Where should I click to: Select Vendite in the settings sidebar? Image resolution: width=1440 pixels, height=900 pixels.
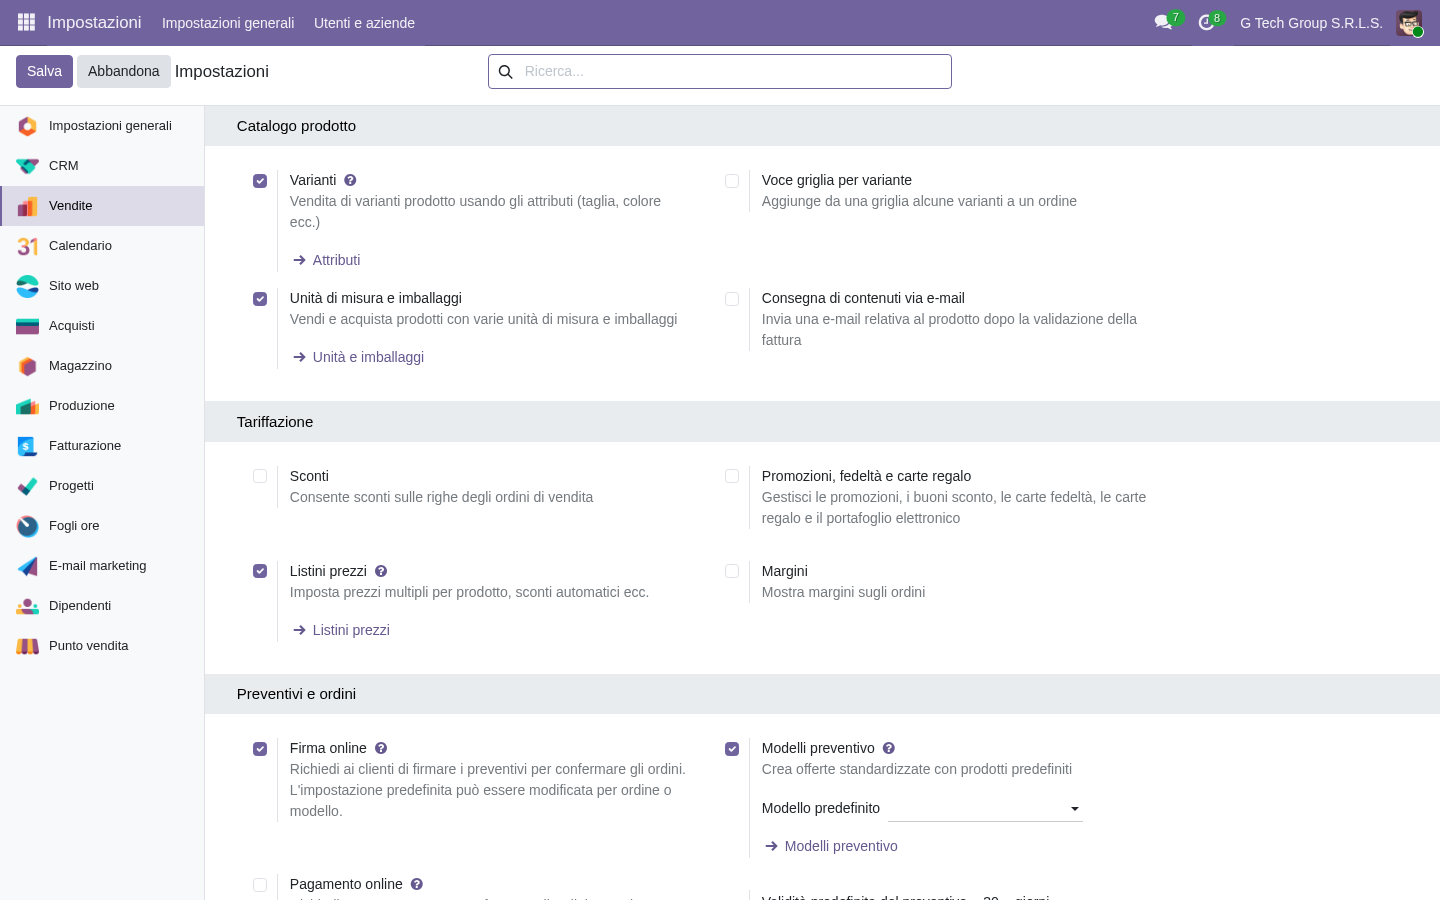[x=102, y=206]
